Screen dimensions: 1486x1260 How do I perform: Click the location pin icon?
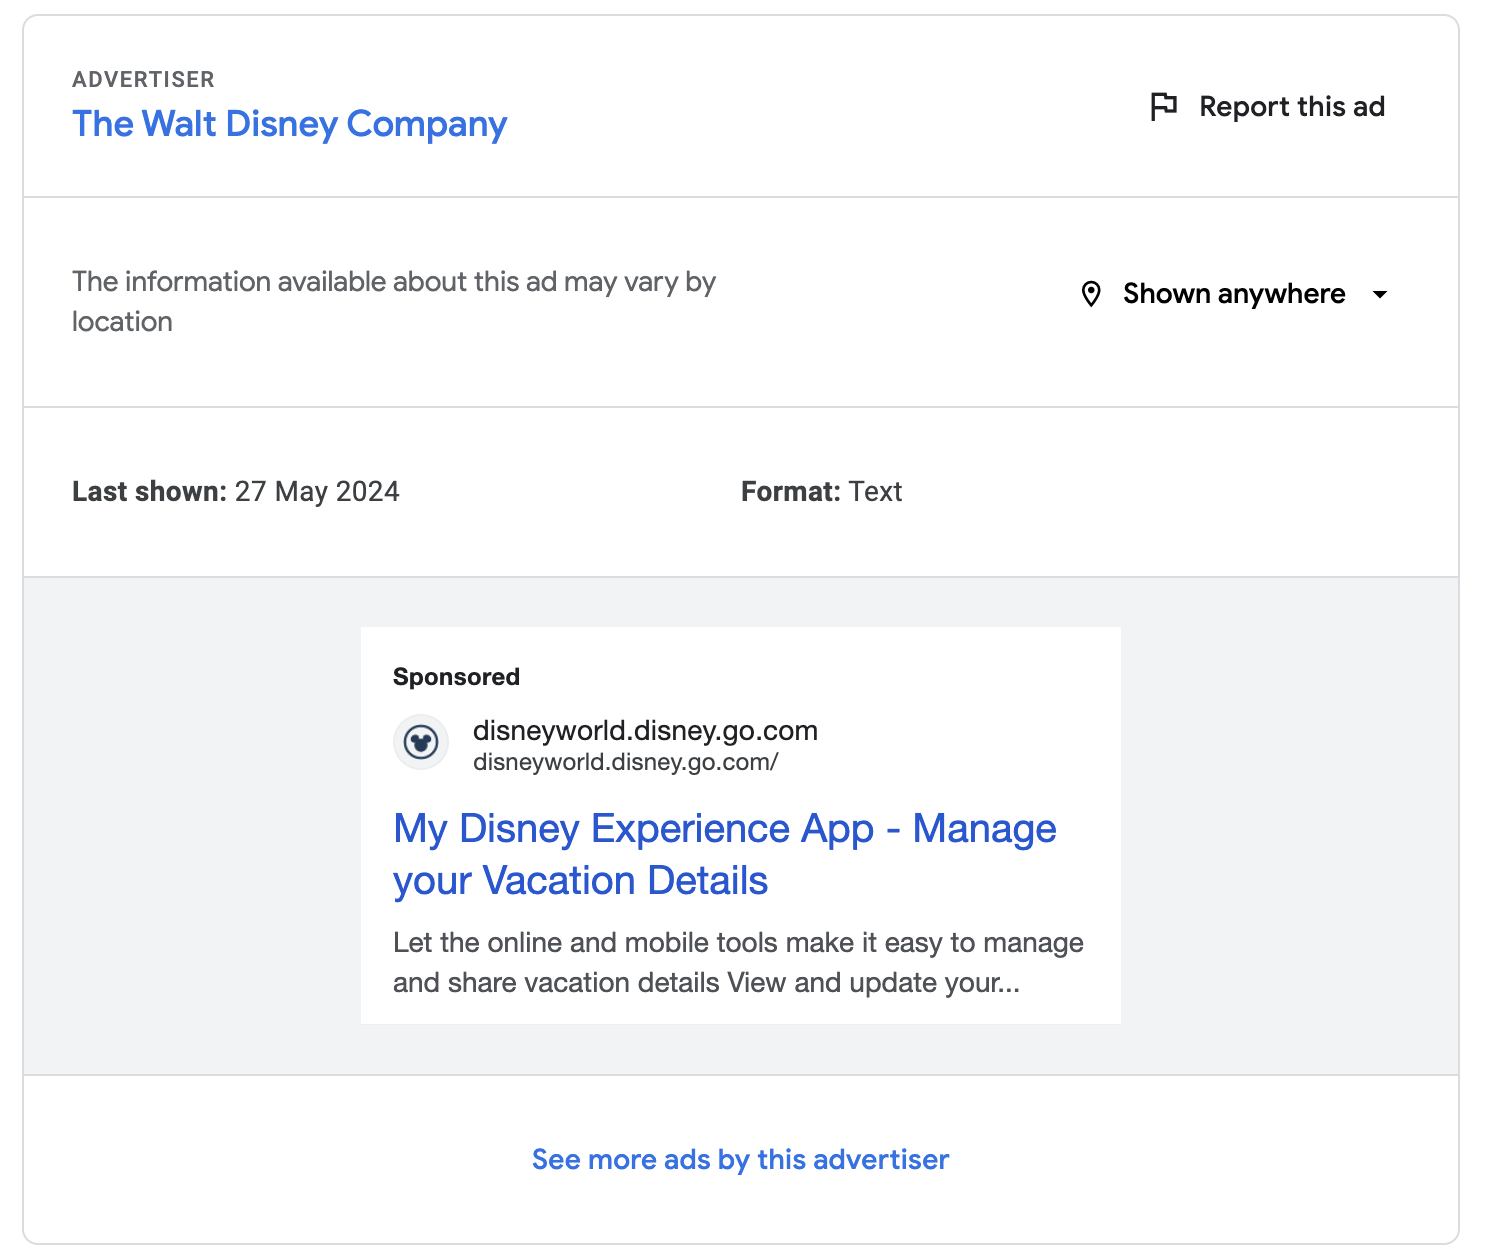point(1091,294)
